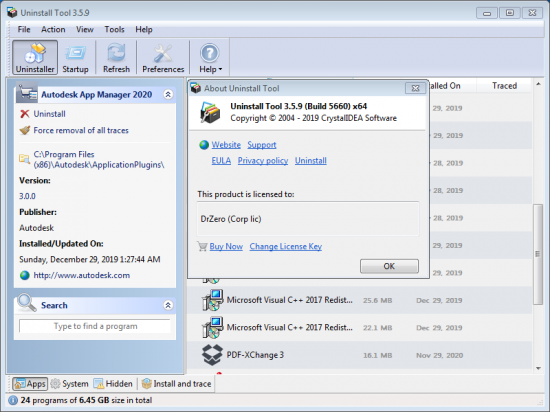Click the Nov 29, 2020 install date

coord(440,356)
